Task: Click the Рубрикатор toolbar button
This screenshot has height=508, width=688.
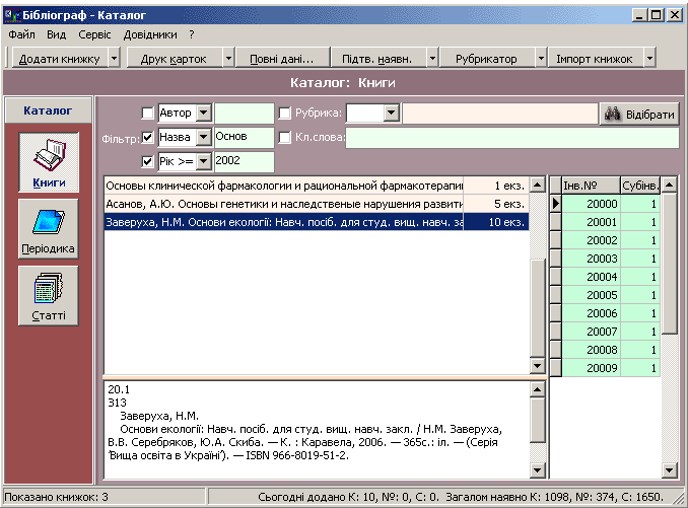Action: 488,59
